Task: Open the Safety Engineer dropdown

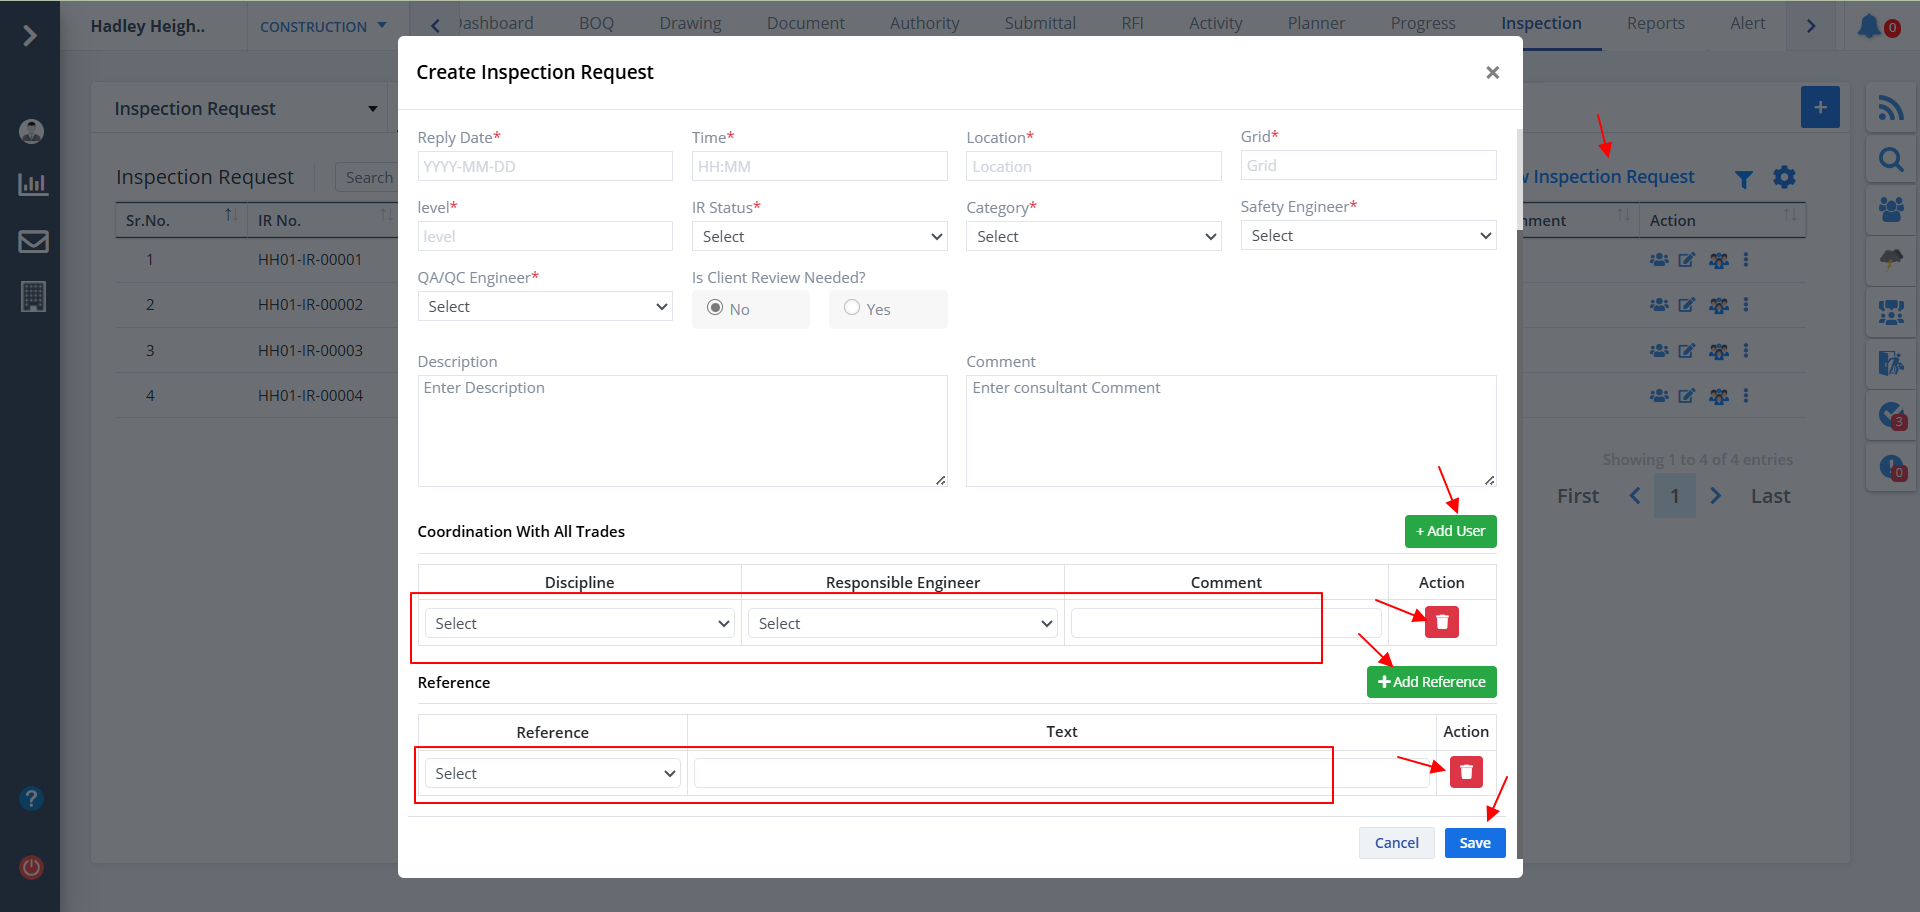Action: (1367, 236)
